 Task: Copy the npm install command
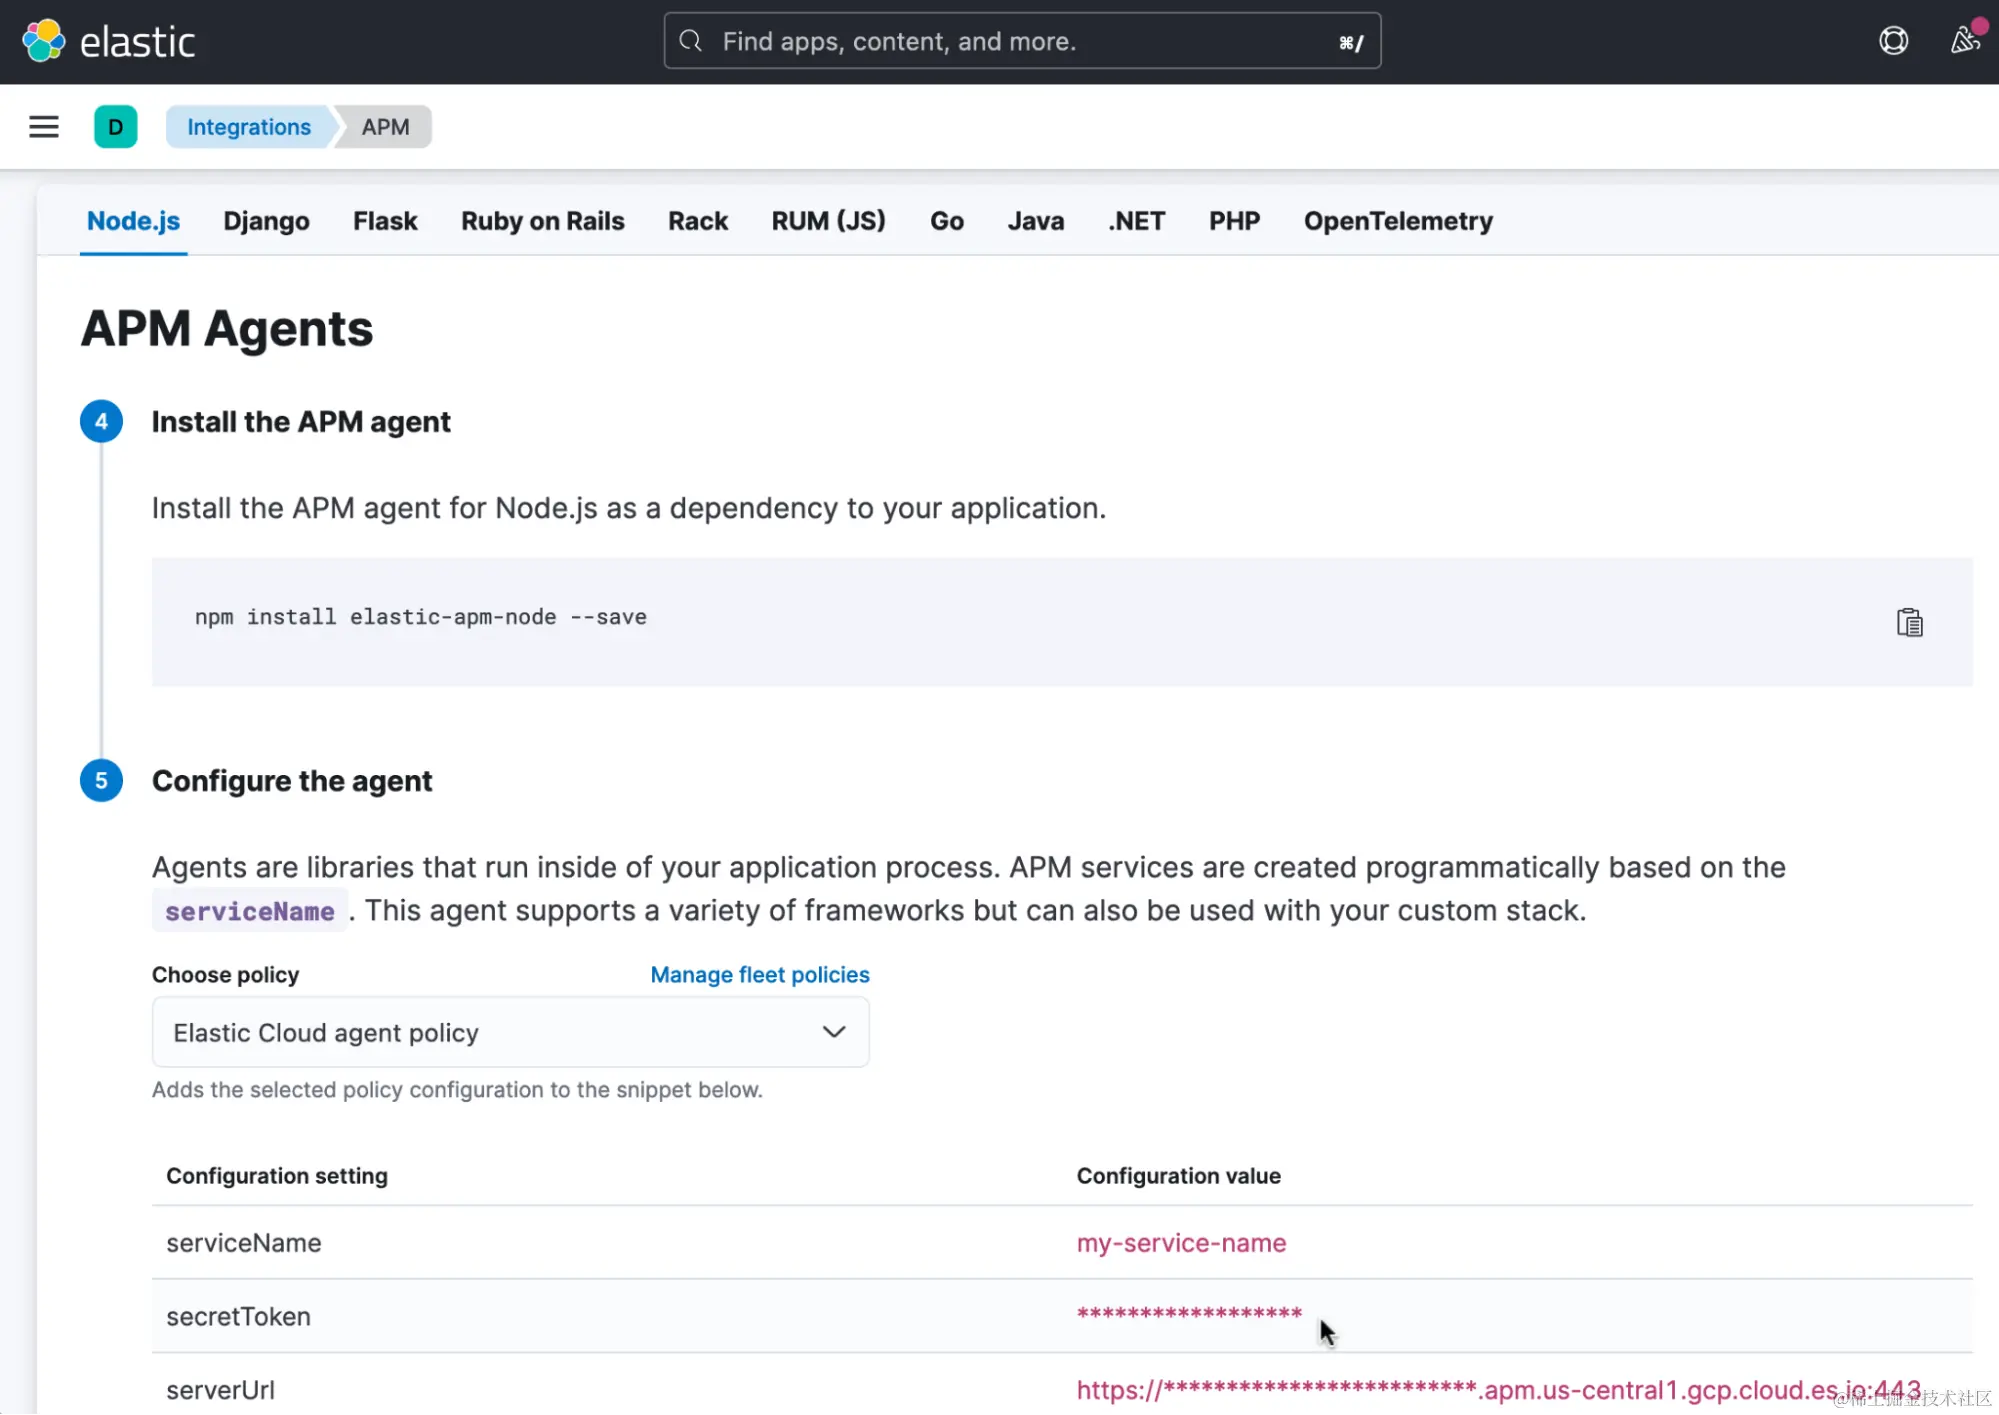pos(1909,622)
